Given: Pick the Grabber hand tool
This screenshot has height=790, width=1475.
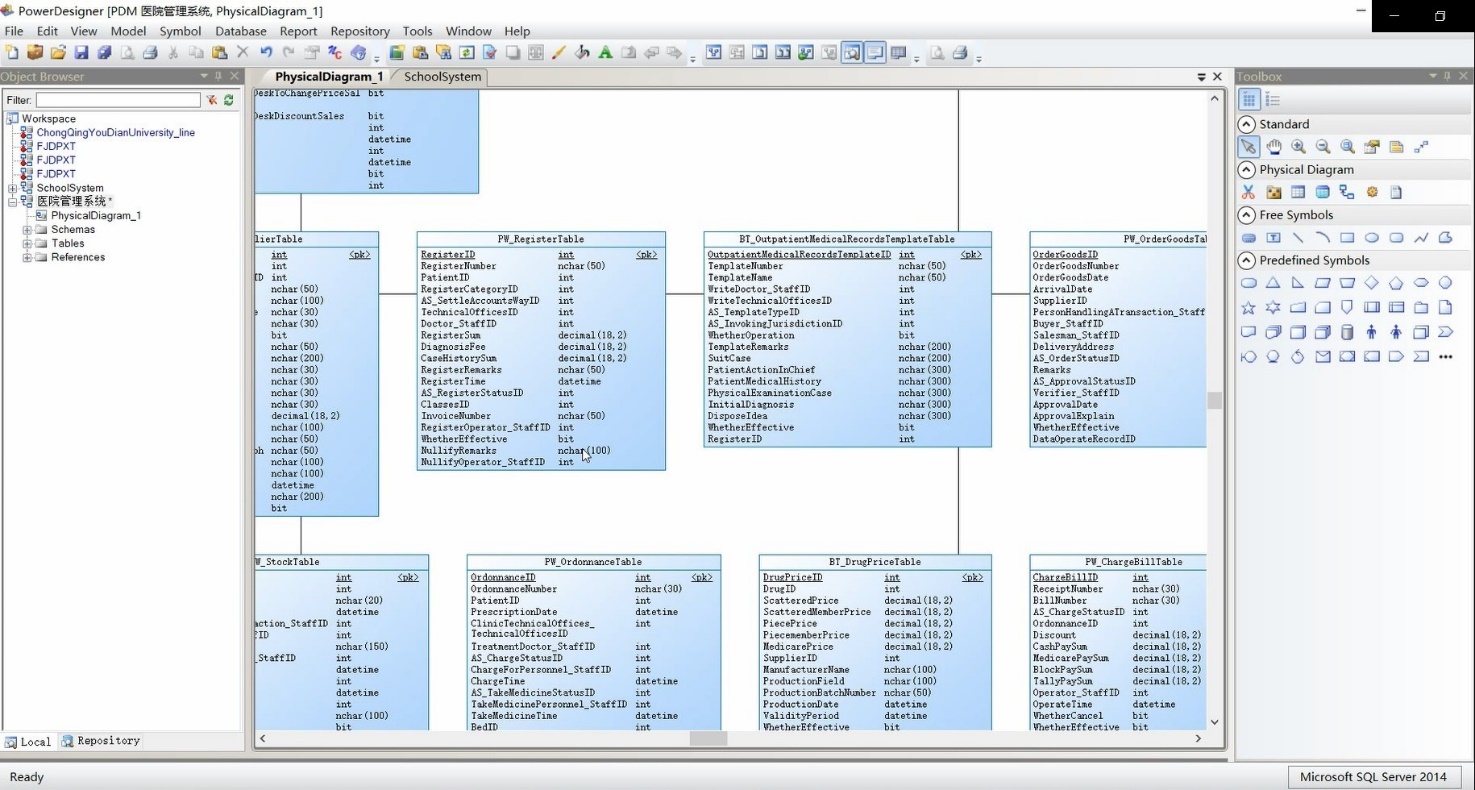Looking at the screenshot, I should coord(1273,147).
